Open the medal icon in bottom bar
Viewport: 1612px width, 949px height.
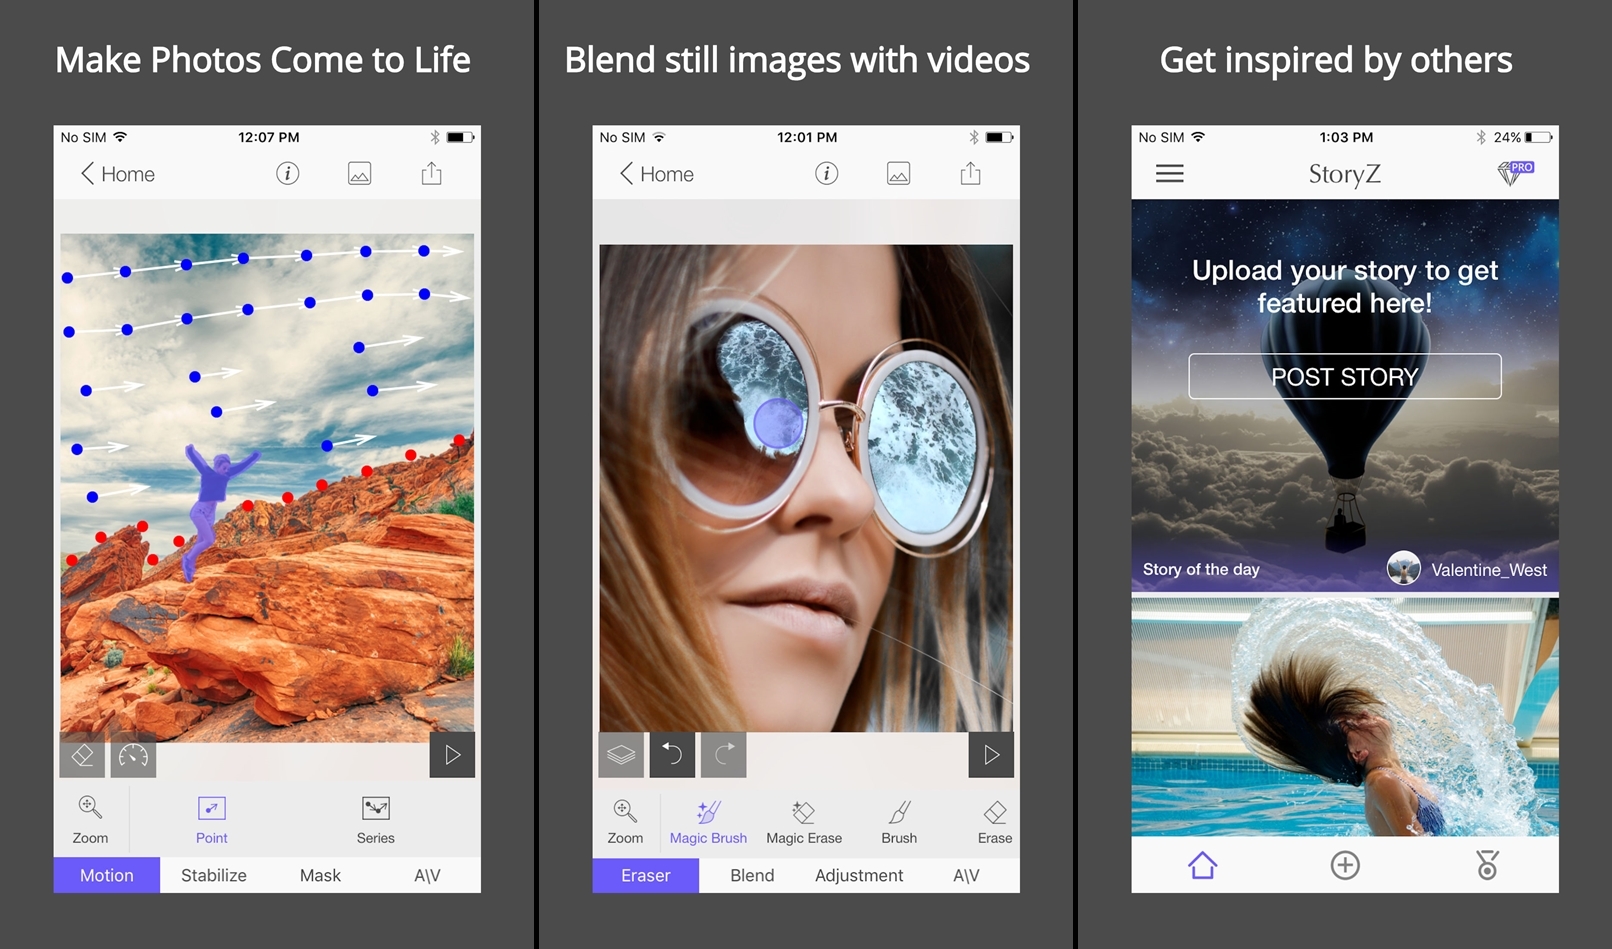click(1488, 865)
